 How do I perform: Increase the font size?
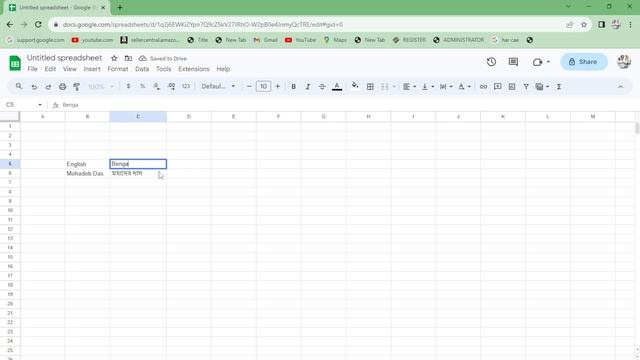[278, 87]
